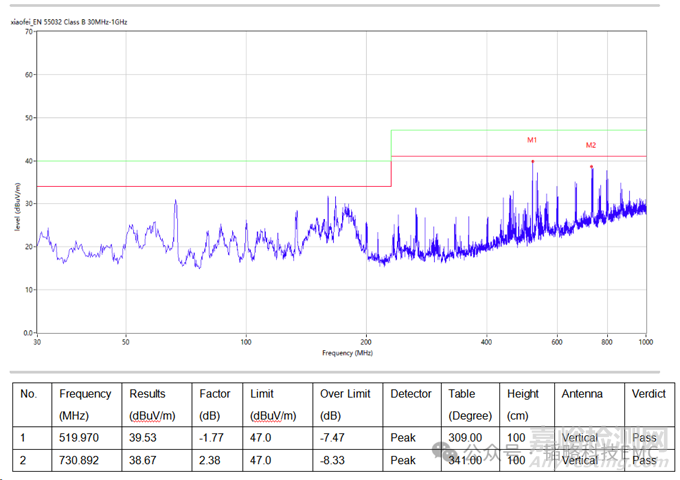Click the M1 peak marker label

coord(532,140)
